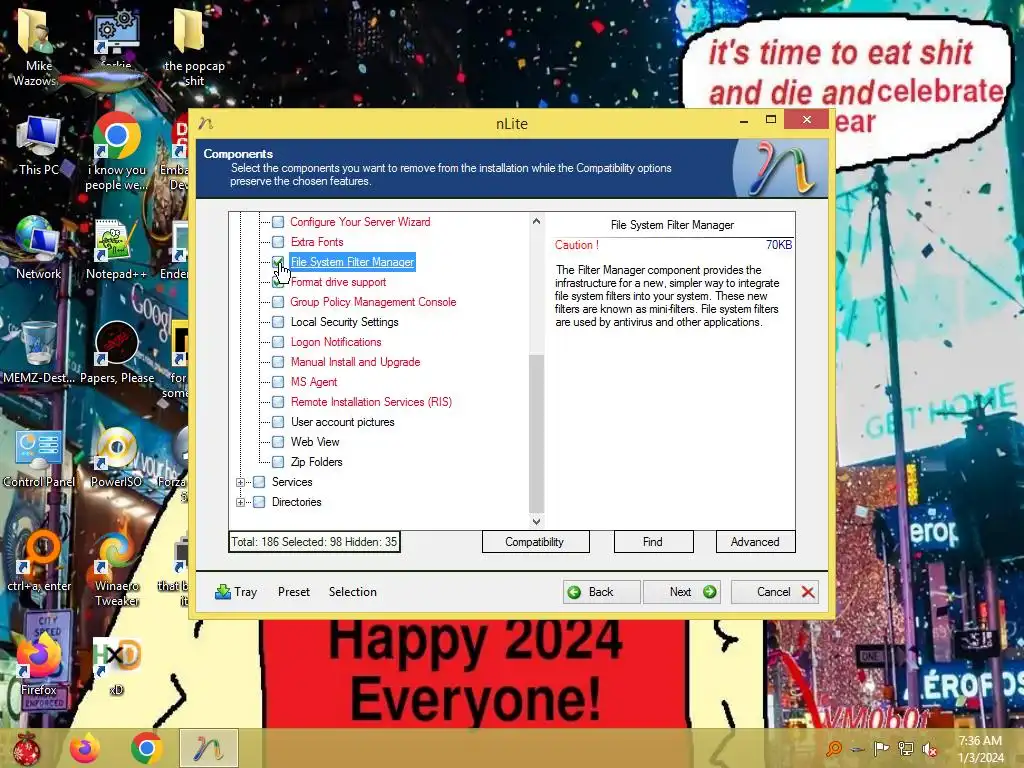Check Extra Fonts component checkbox
This screenshot has width=1024, height=768.
pos(278,242)
